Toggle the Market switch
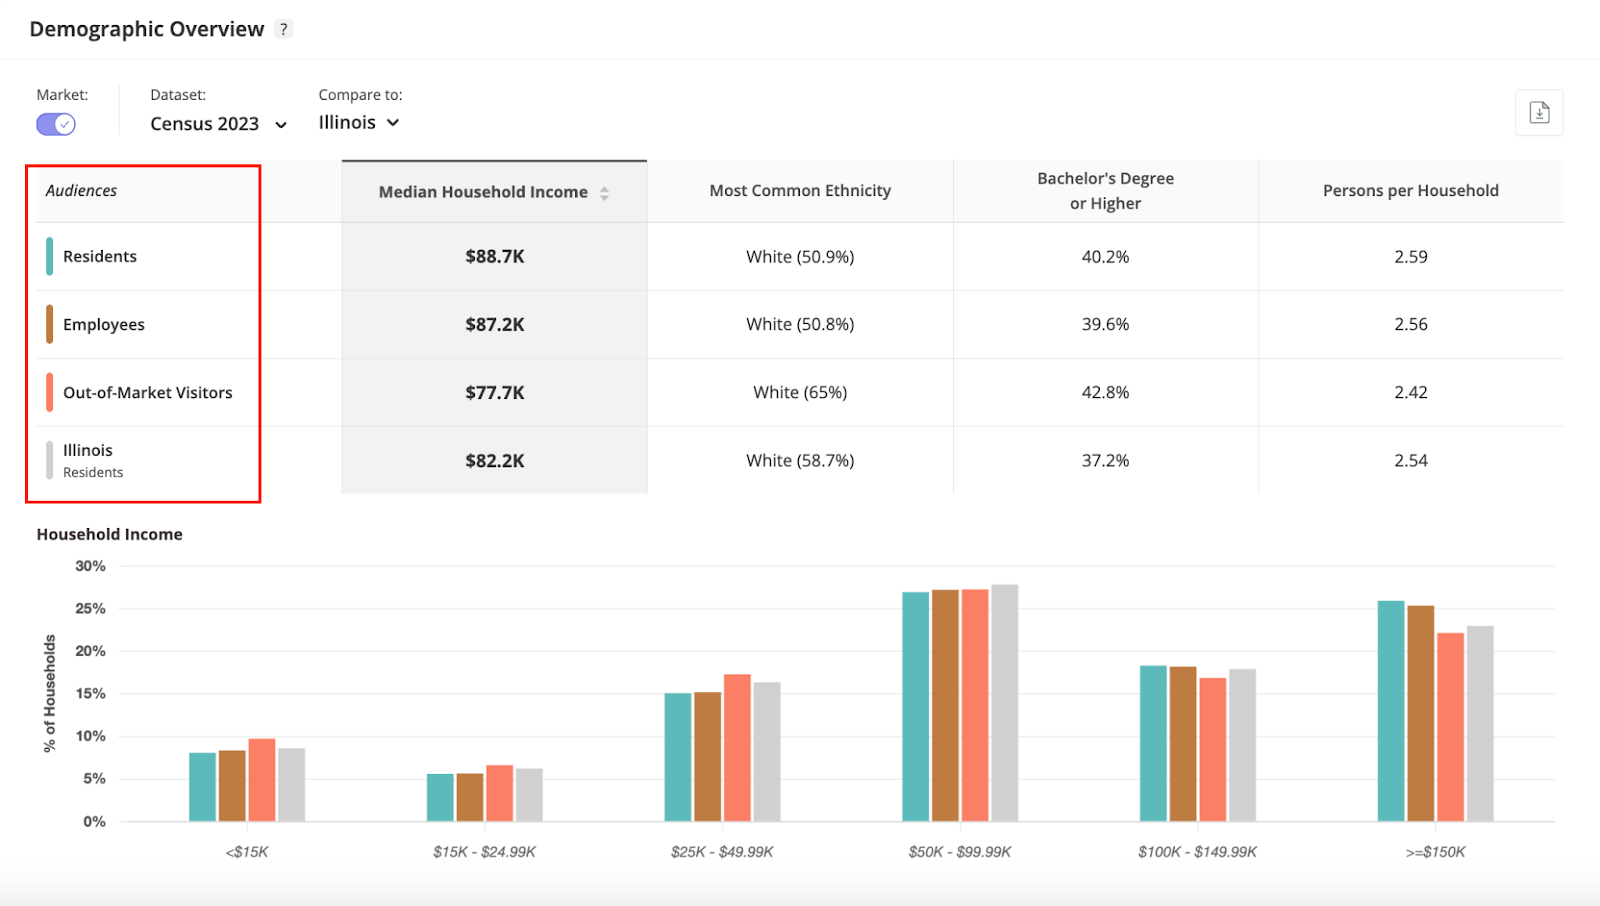The width and height of the screenshot is (1600, 906). pos(56,124)
